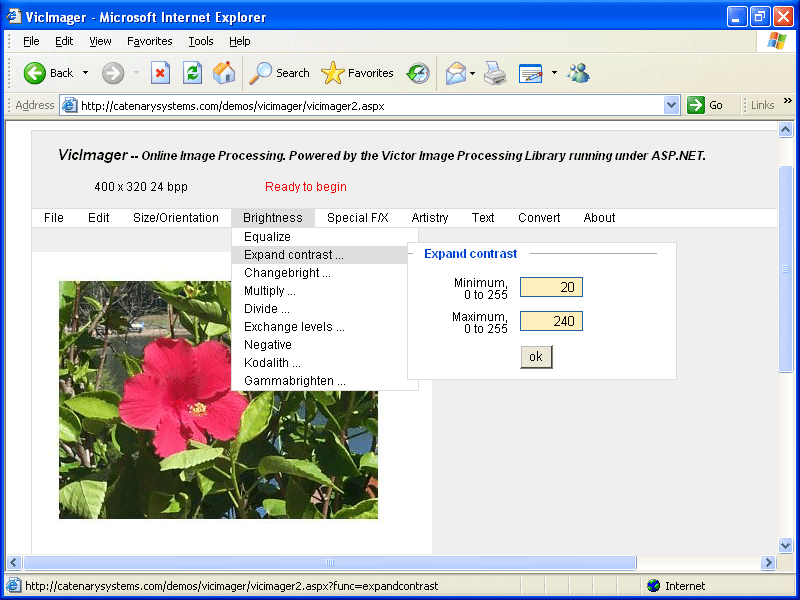Open the Brightness menu

[x=272, y=217]
